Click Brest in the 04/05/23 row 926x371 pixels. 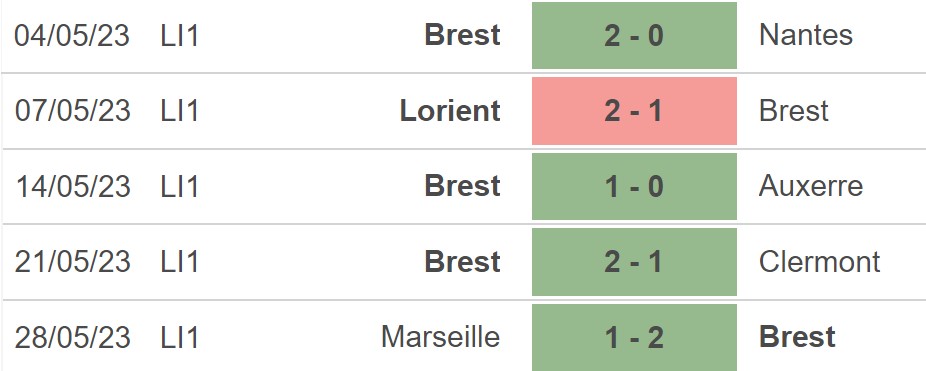(462, 35)
